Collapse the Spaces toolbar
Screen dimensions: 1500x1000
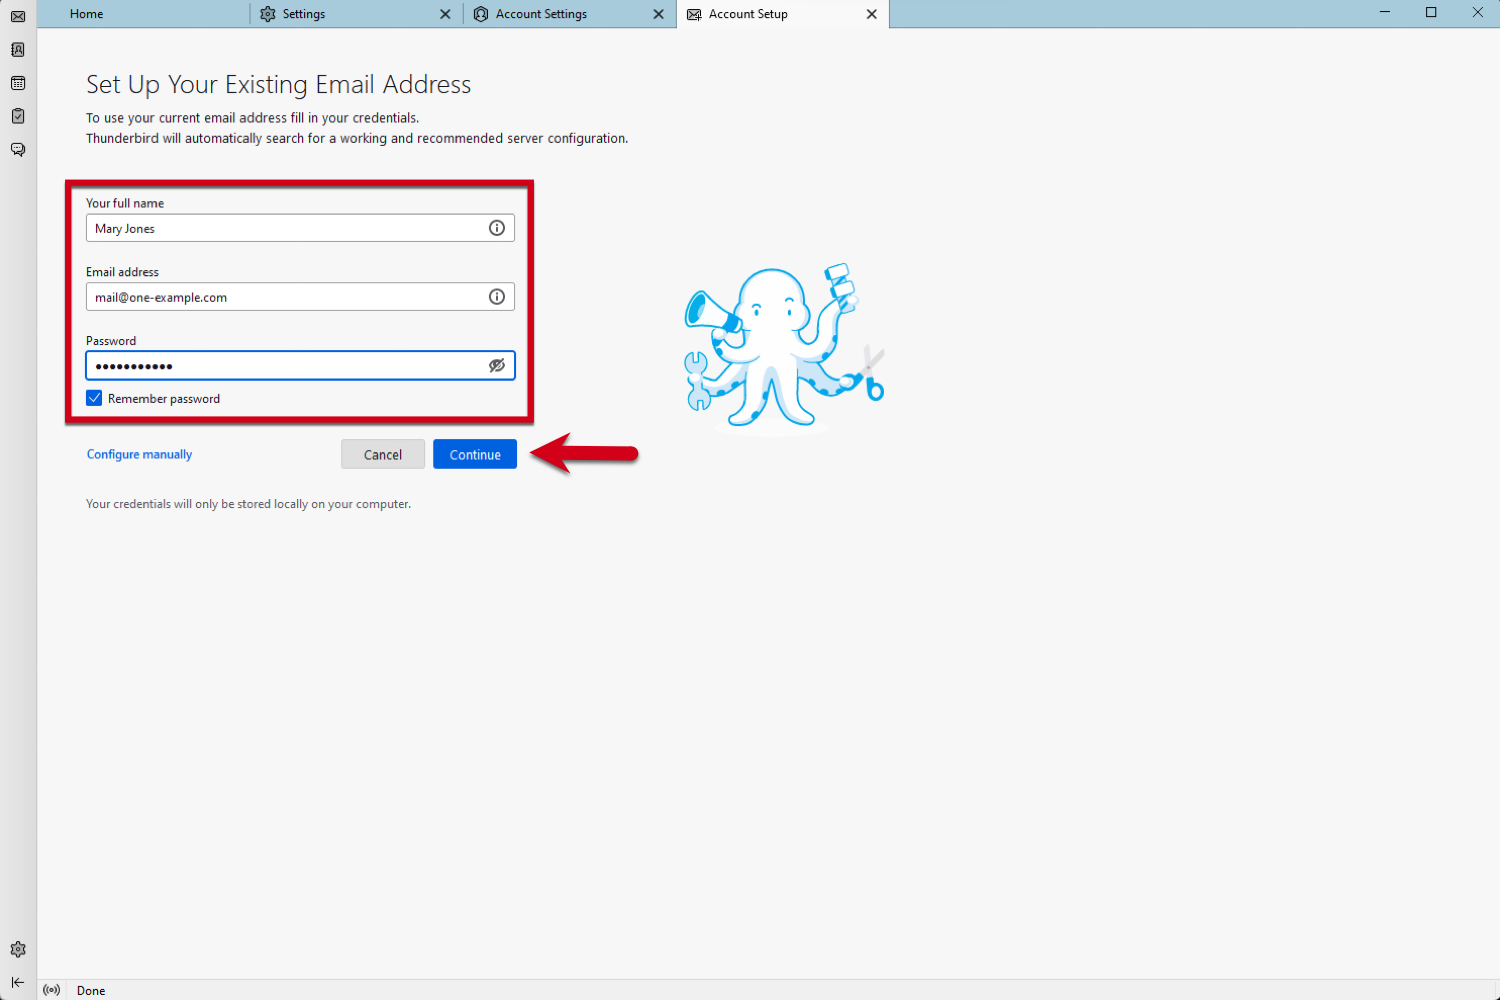[17, 982]
